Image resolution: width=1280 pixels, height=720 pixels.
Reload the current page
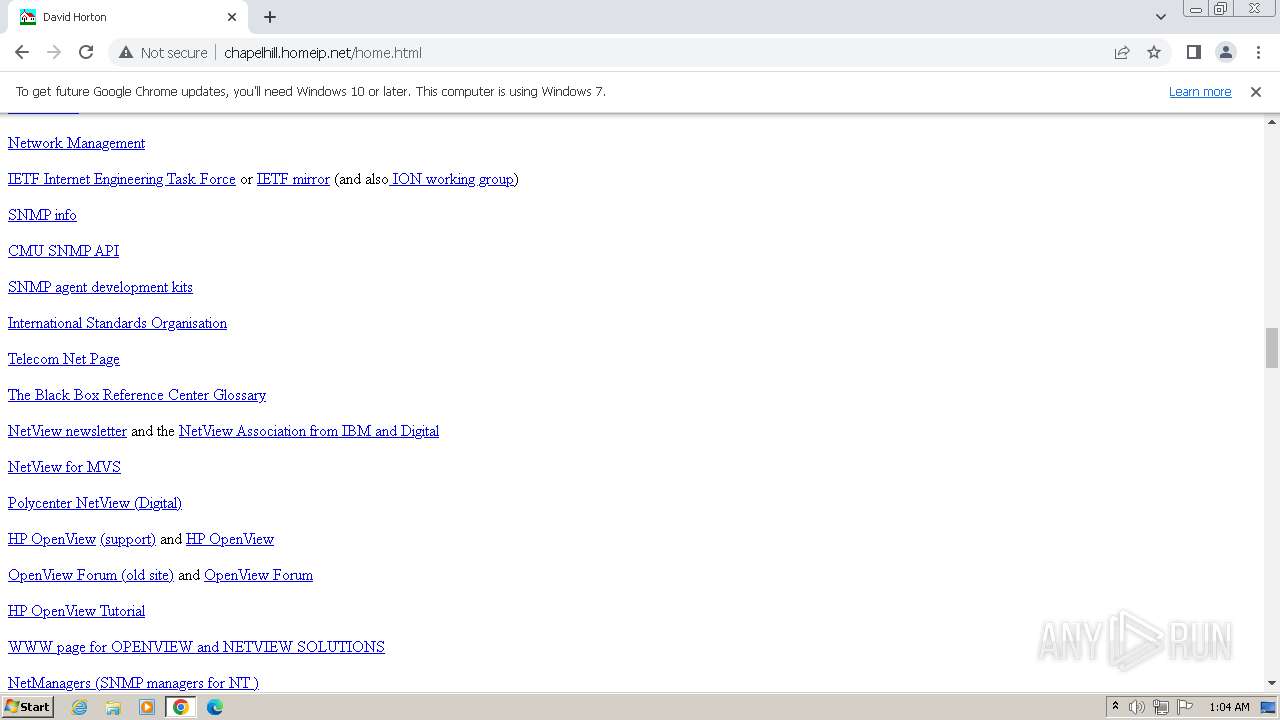click(86, 52)
